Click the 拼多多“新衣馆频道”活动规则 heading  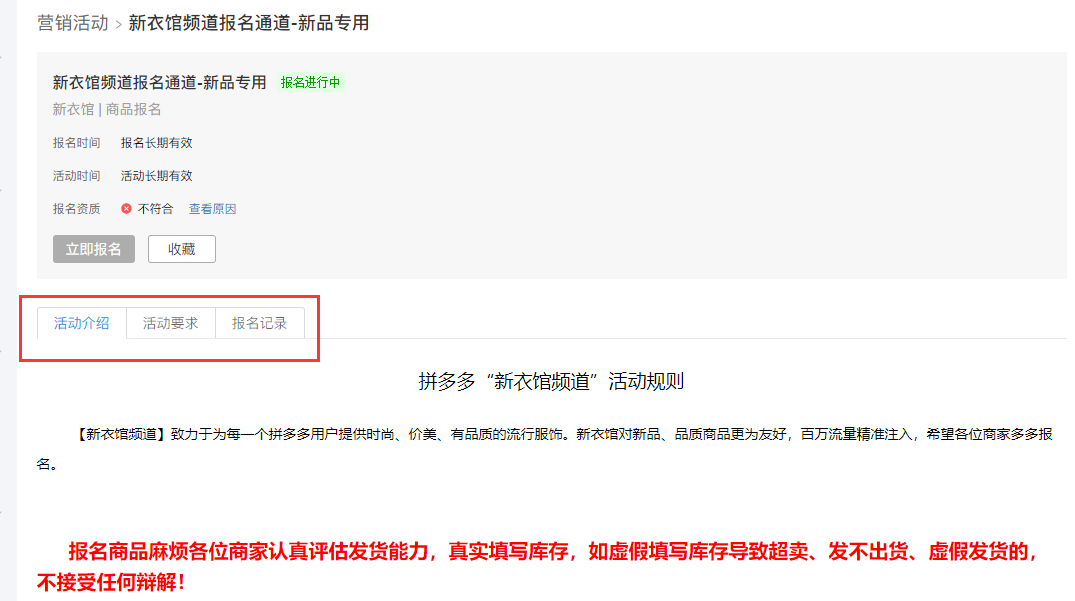click(x=551, y=381)
